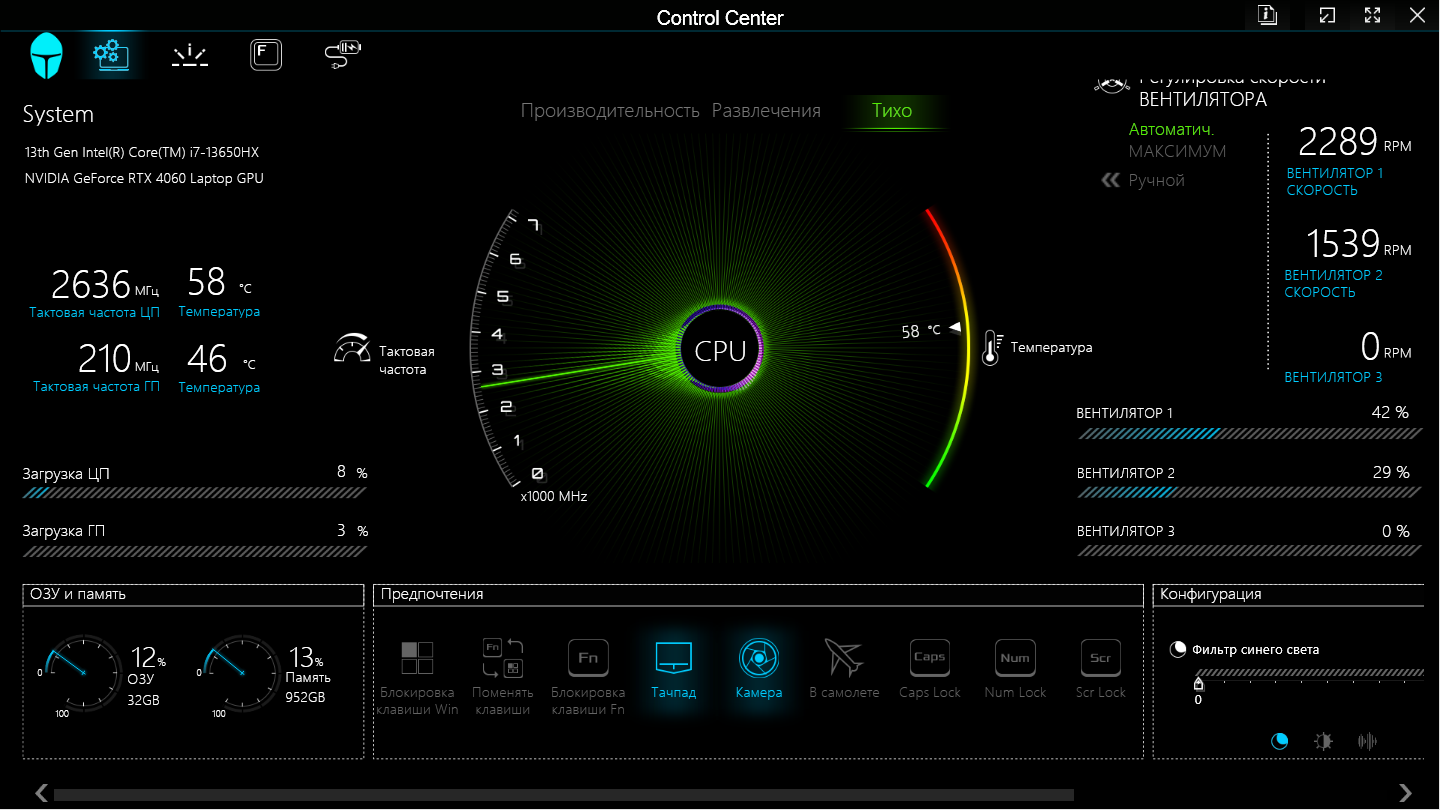Click the right scroll arrow at bottom

point(1405,794)
